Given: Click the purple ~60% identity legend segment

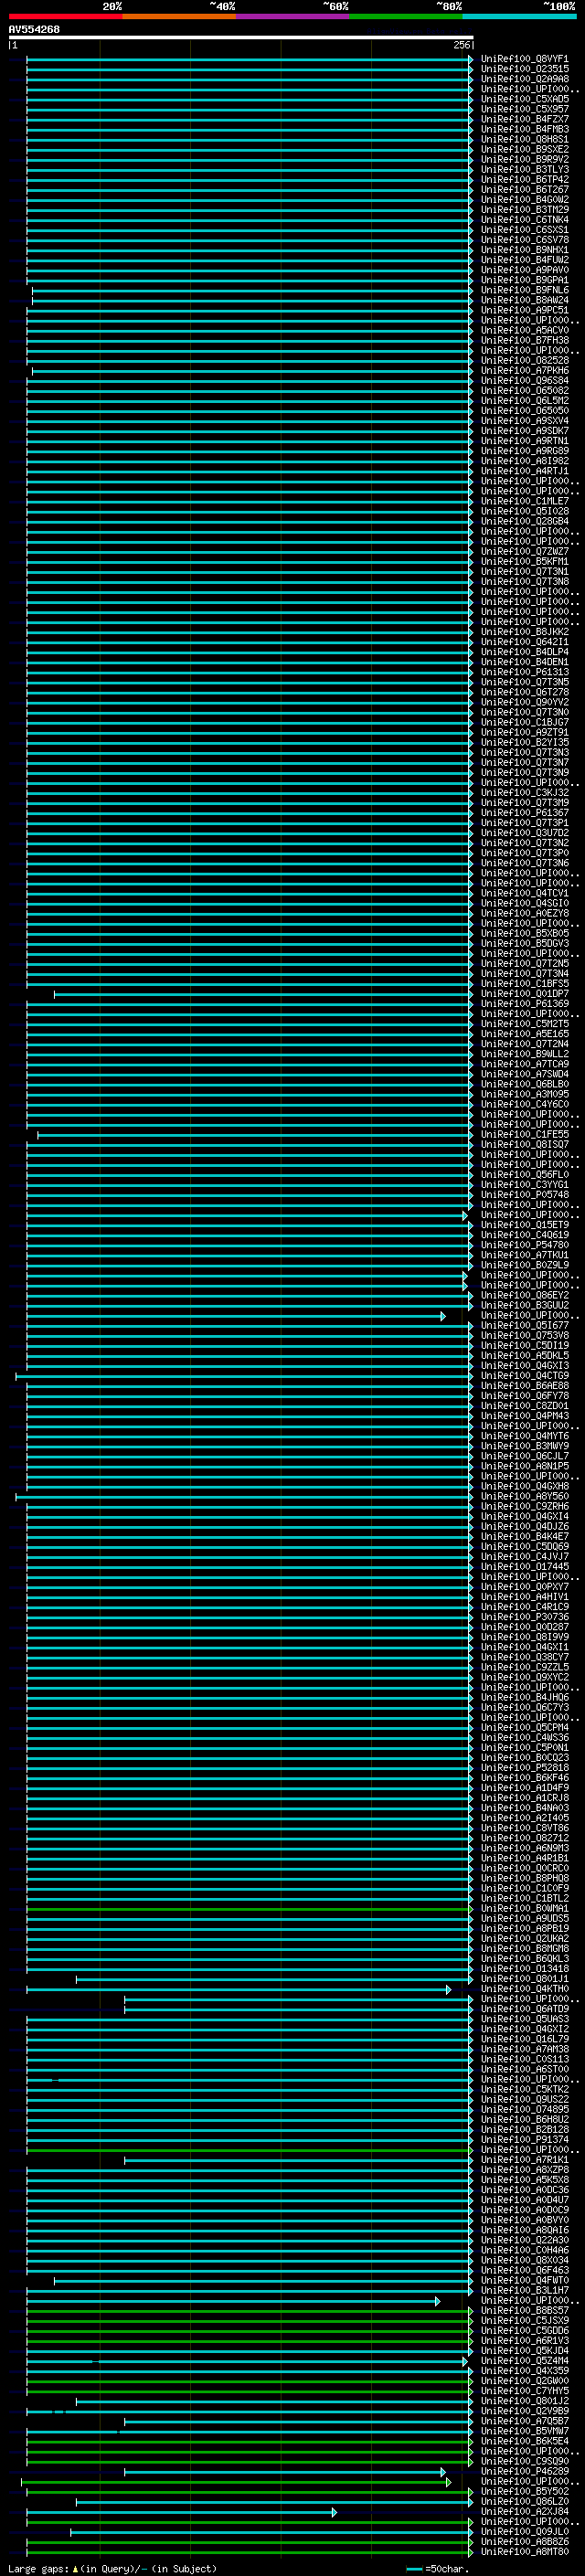Looking at the screenshot, I should pos(293,16).
